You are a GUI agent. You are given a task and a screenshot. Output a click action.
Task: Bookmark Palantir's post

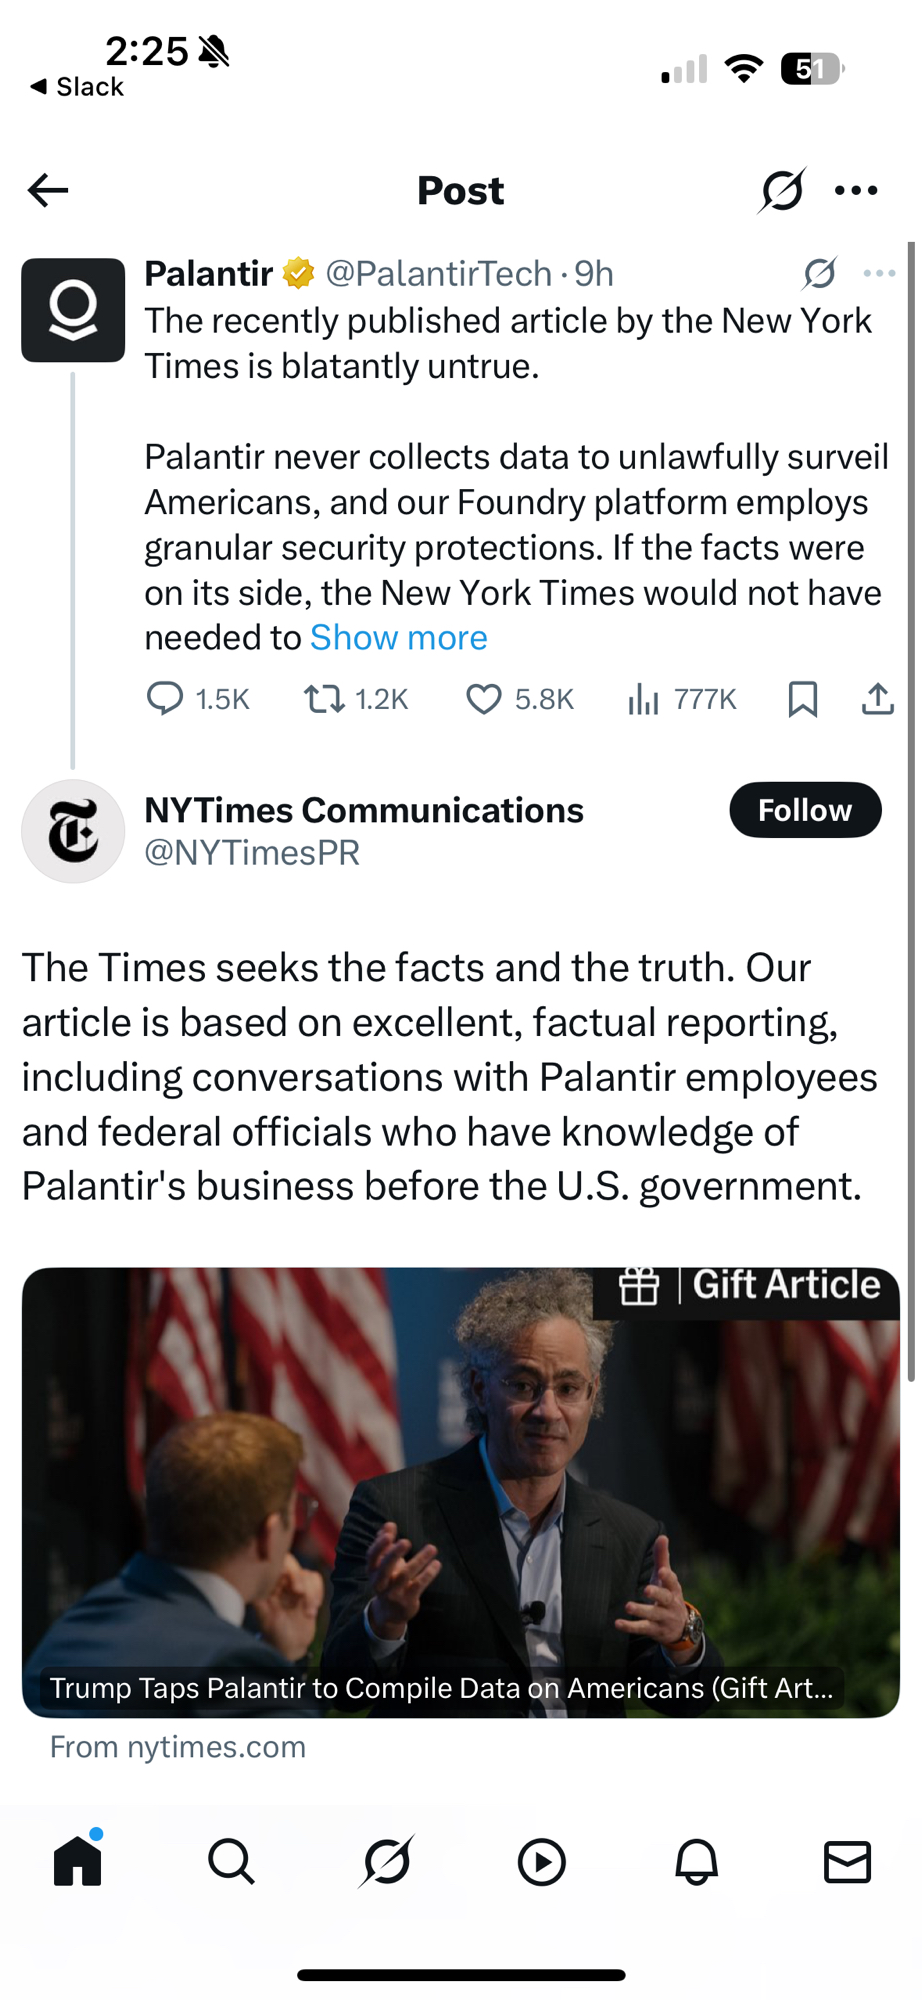[803, 699]
